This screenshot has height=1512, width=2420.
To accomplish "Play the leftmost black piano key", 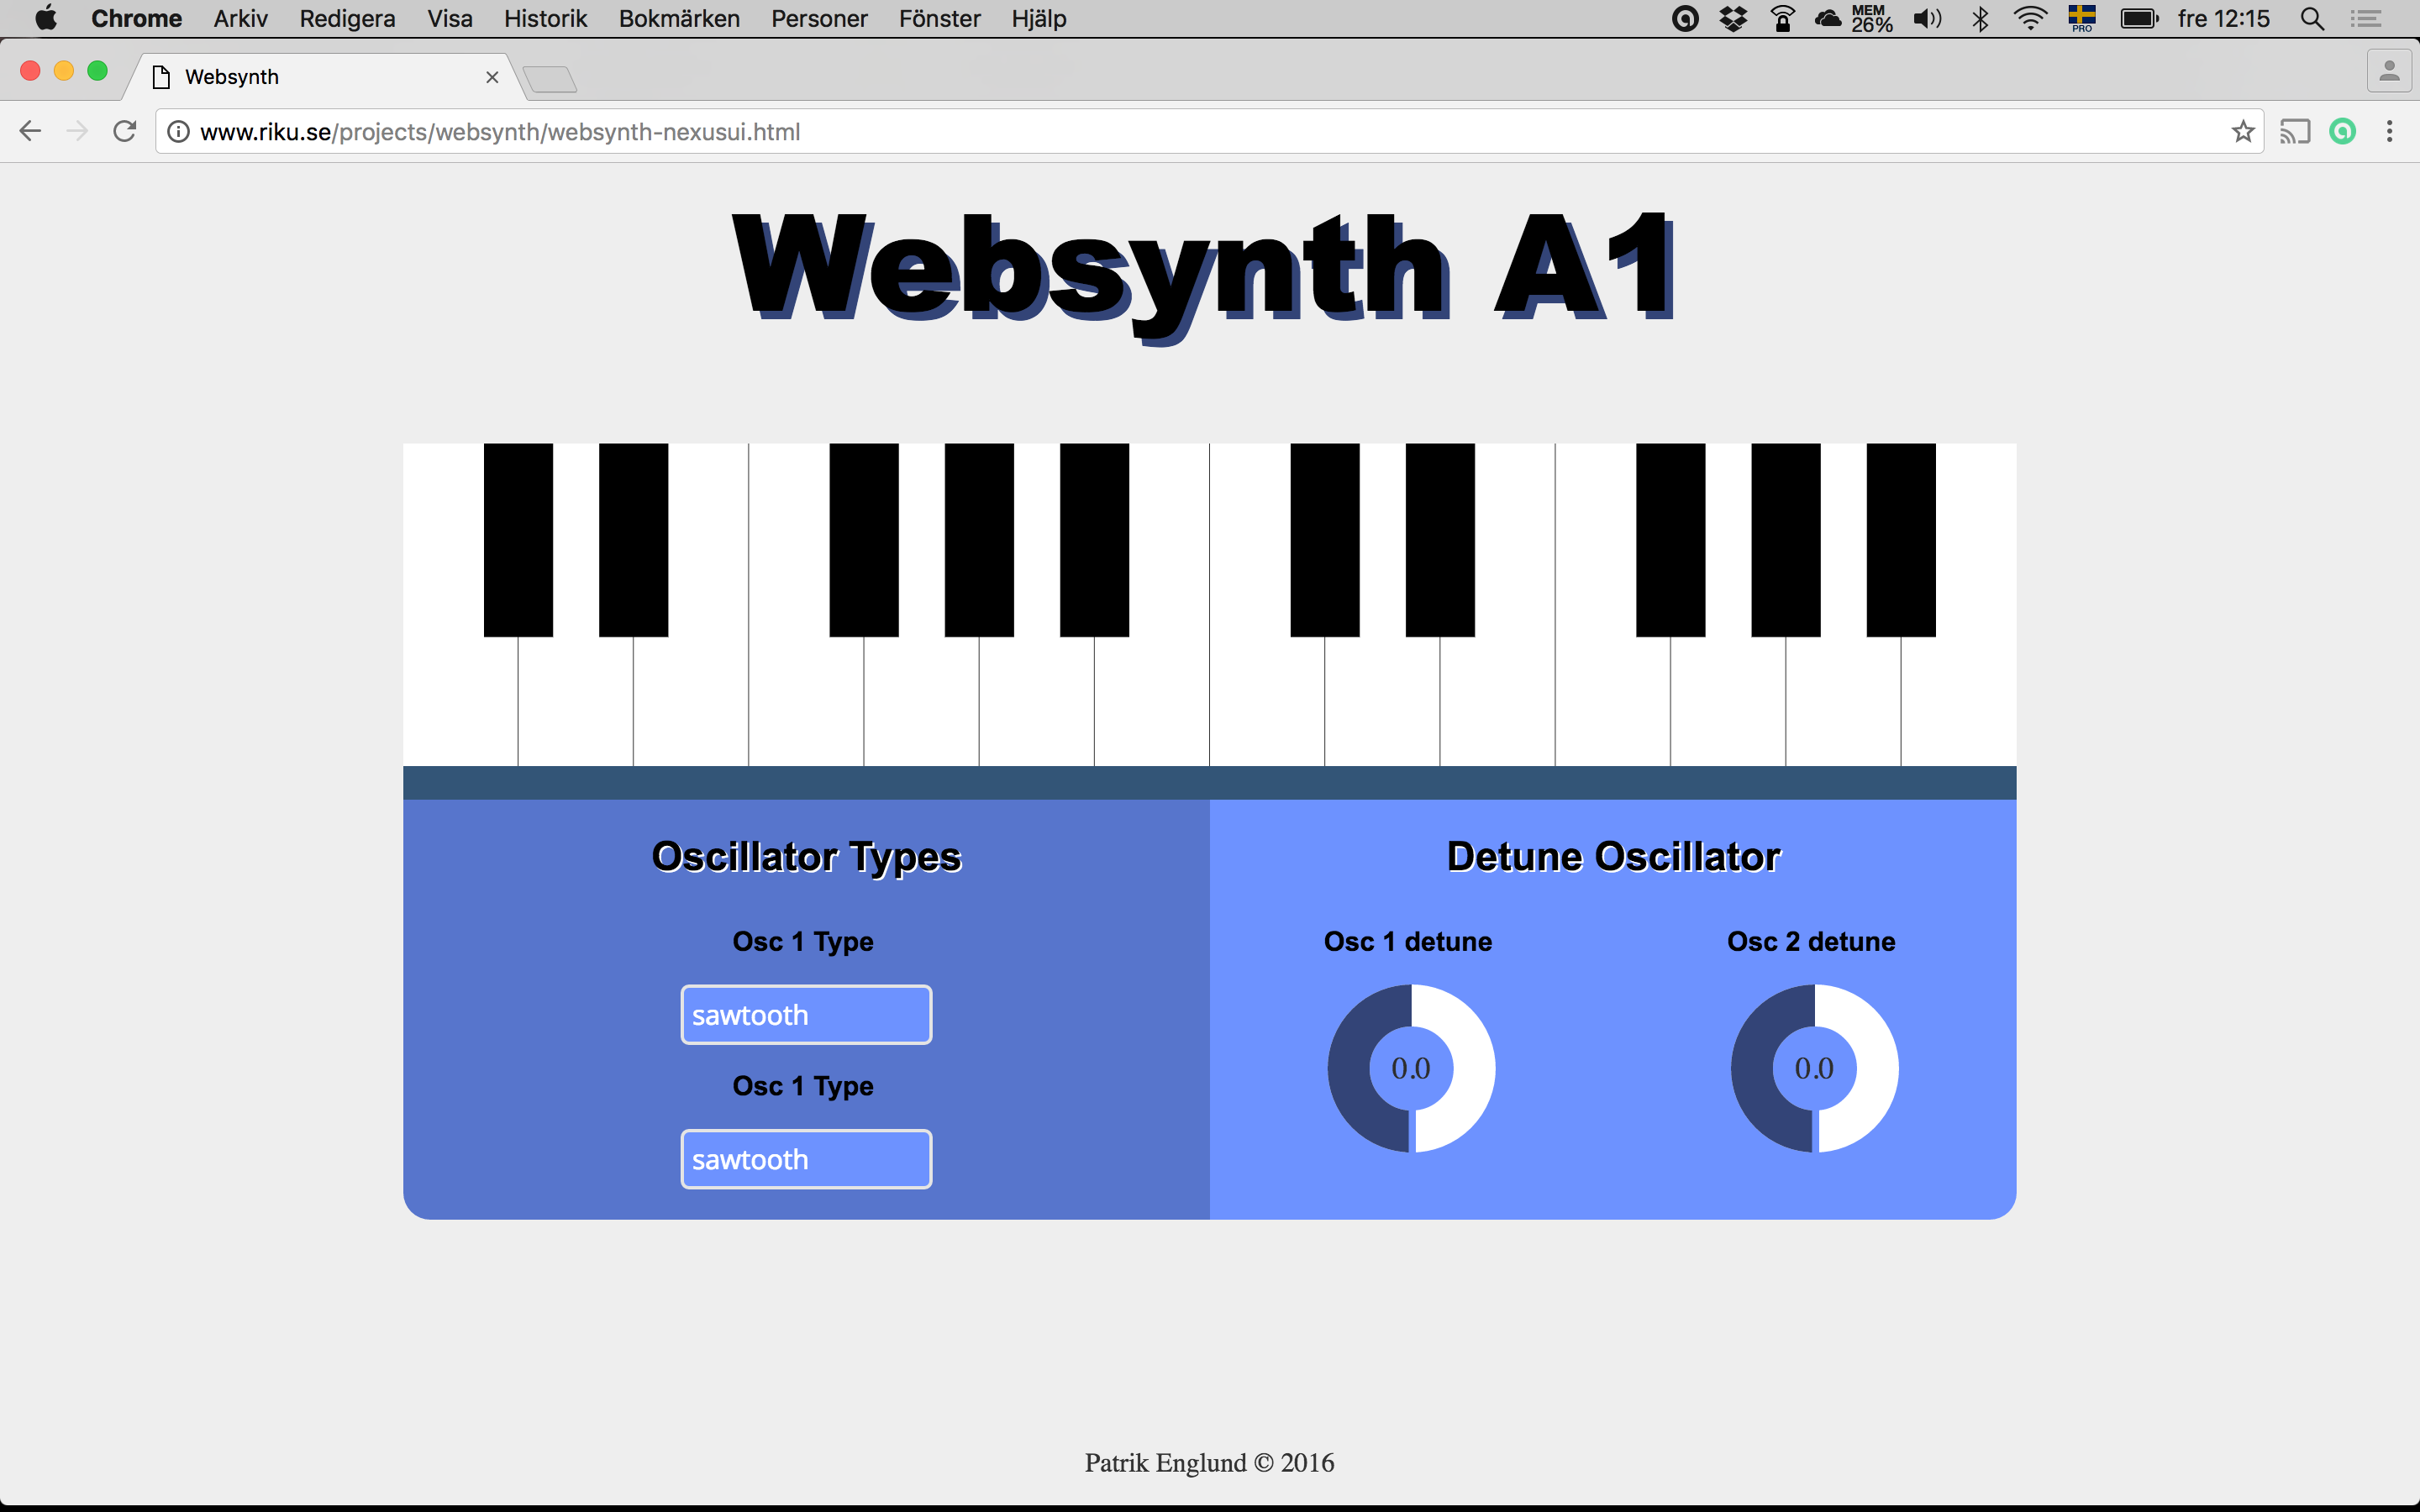I will coord(518,540).
